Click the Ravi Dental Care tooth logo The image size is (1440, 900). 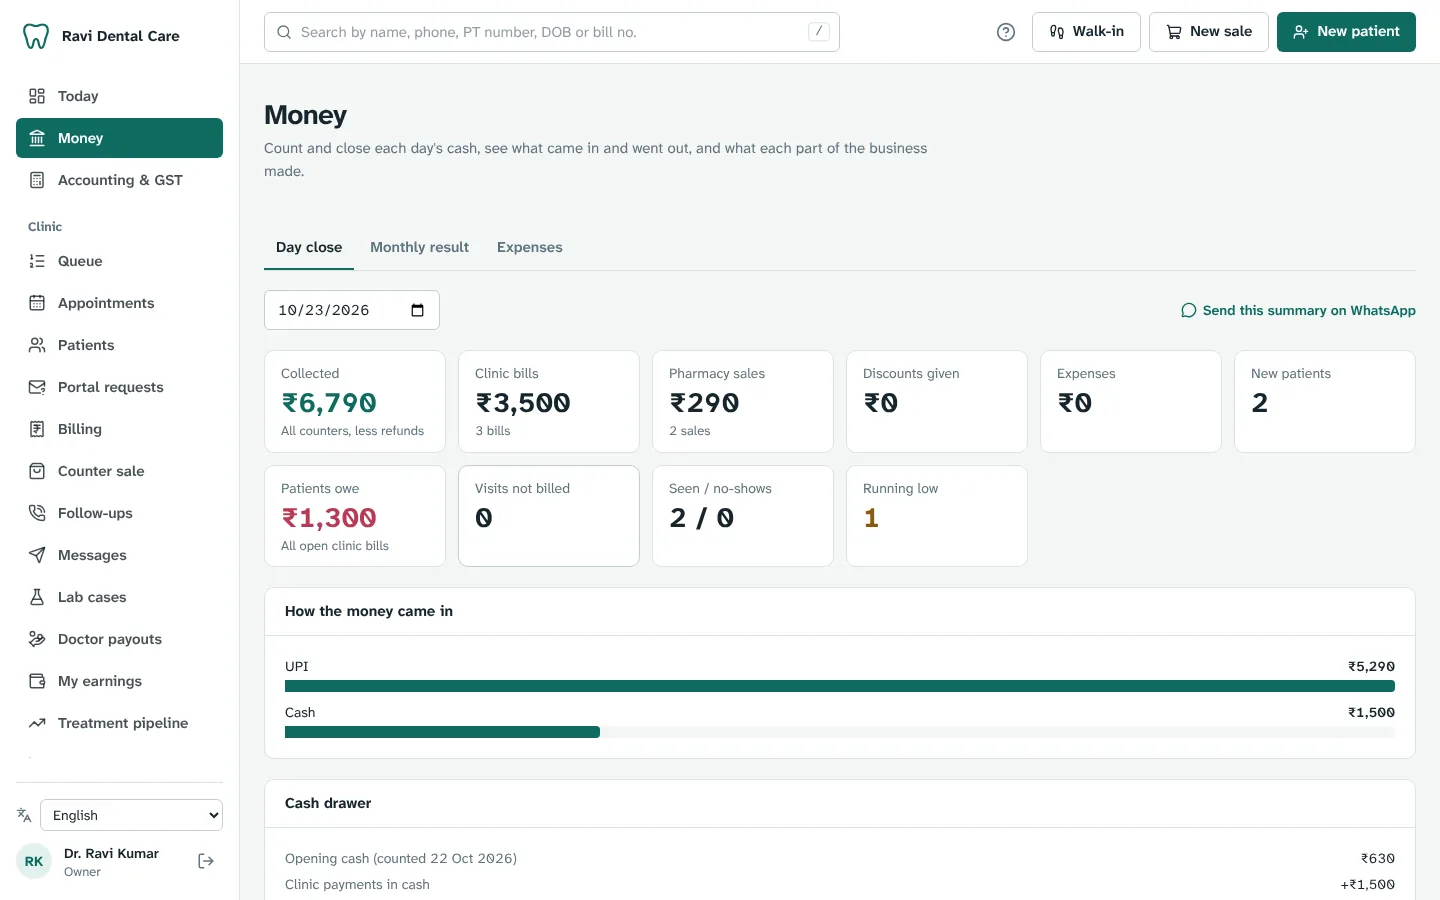[36, 36]
